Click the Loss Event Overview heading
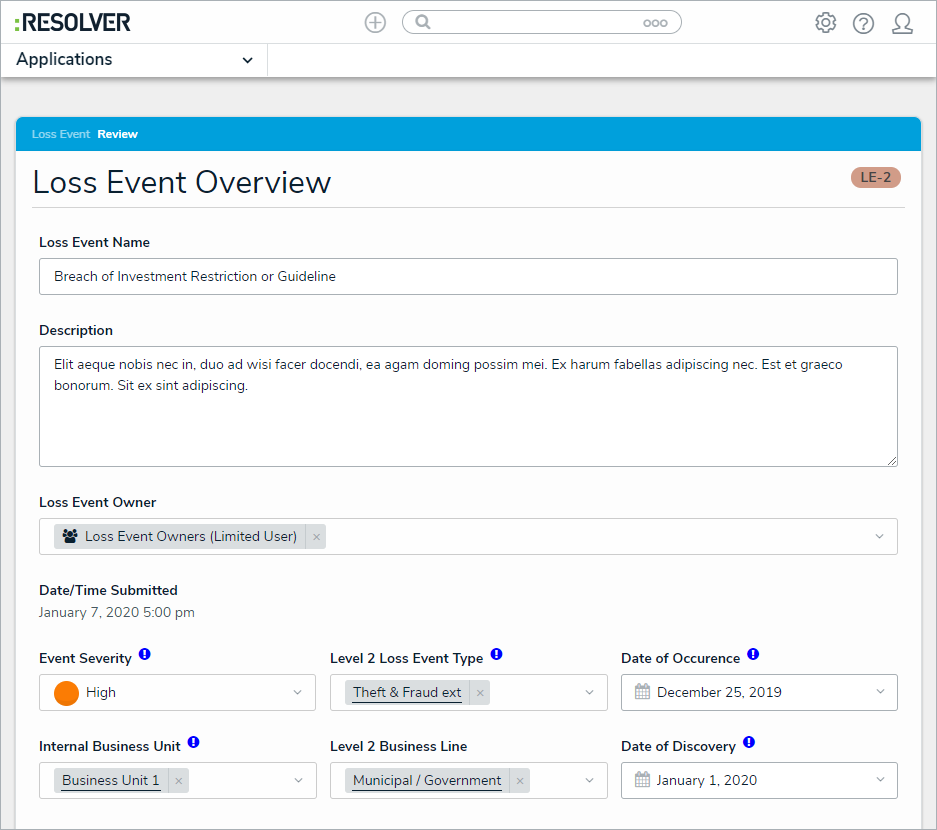The width and height of the screenshot is (937, 830). pos(182,182)
